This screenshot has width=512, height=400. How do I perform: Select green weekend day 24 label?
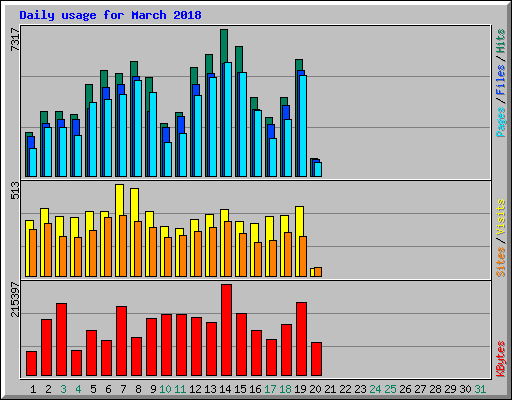375,389
